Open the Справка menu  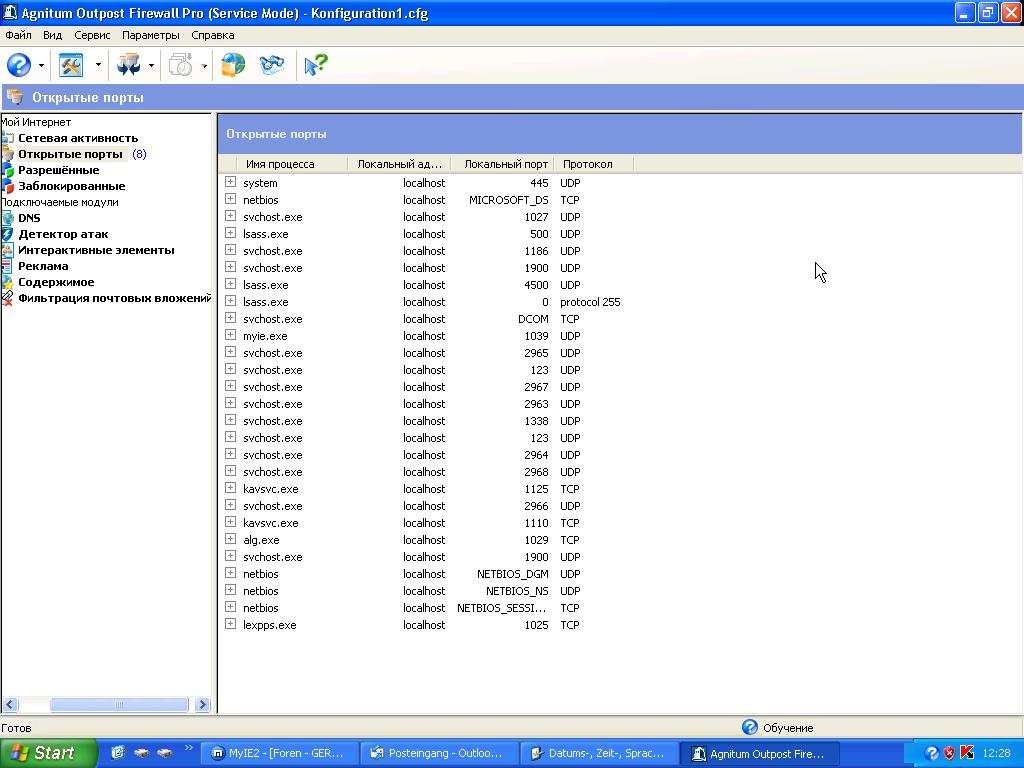pyautogui.click(x=213, y=35)
